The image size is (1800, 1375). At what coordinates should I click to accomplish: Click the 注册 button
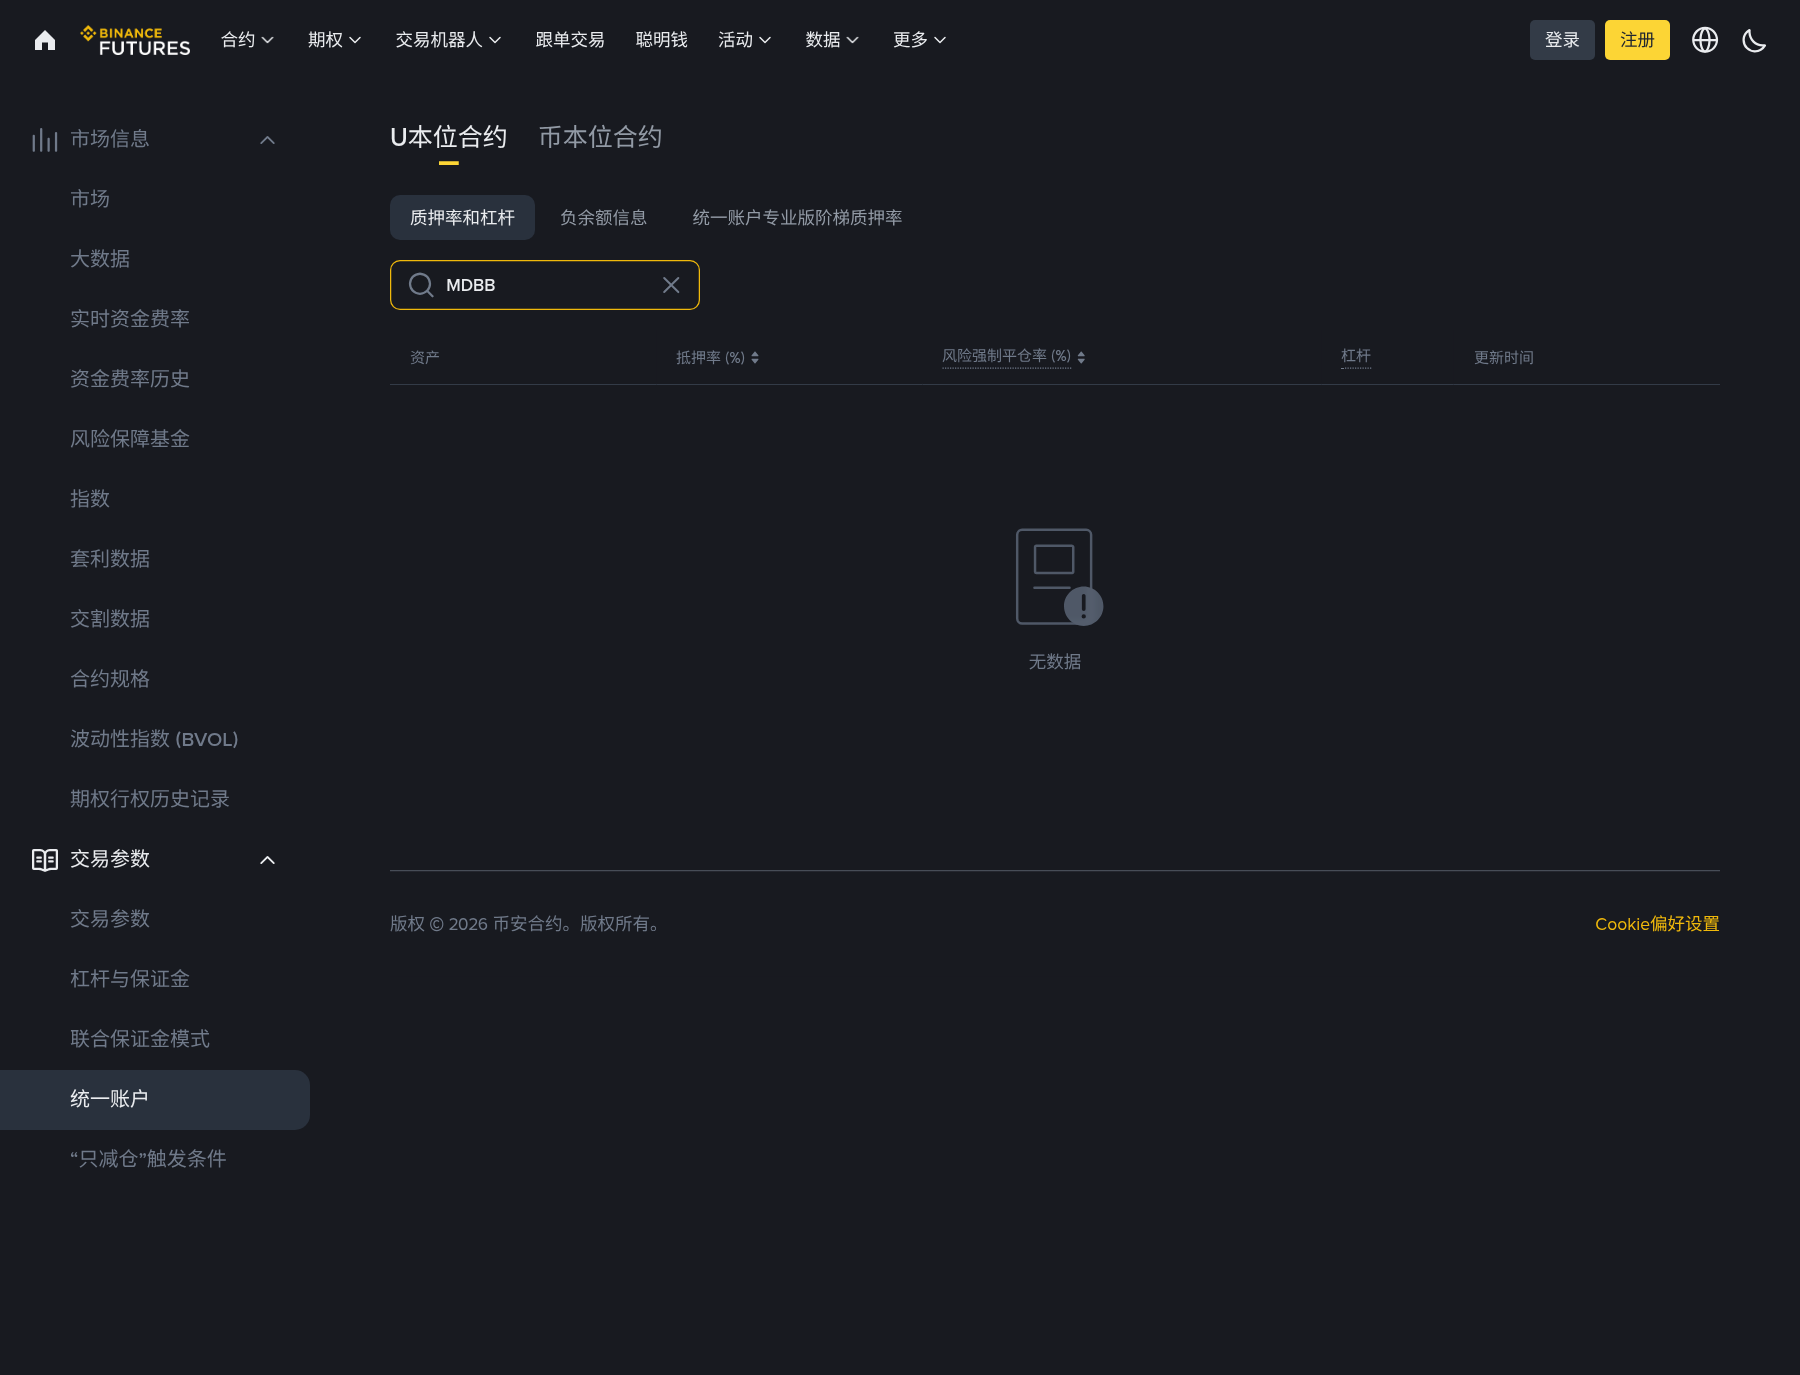[x=1637, y=40]
